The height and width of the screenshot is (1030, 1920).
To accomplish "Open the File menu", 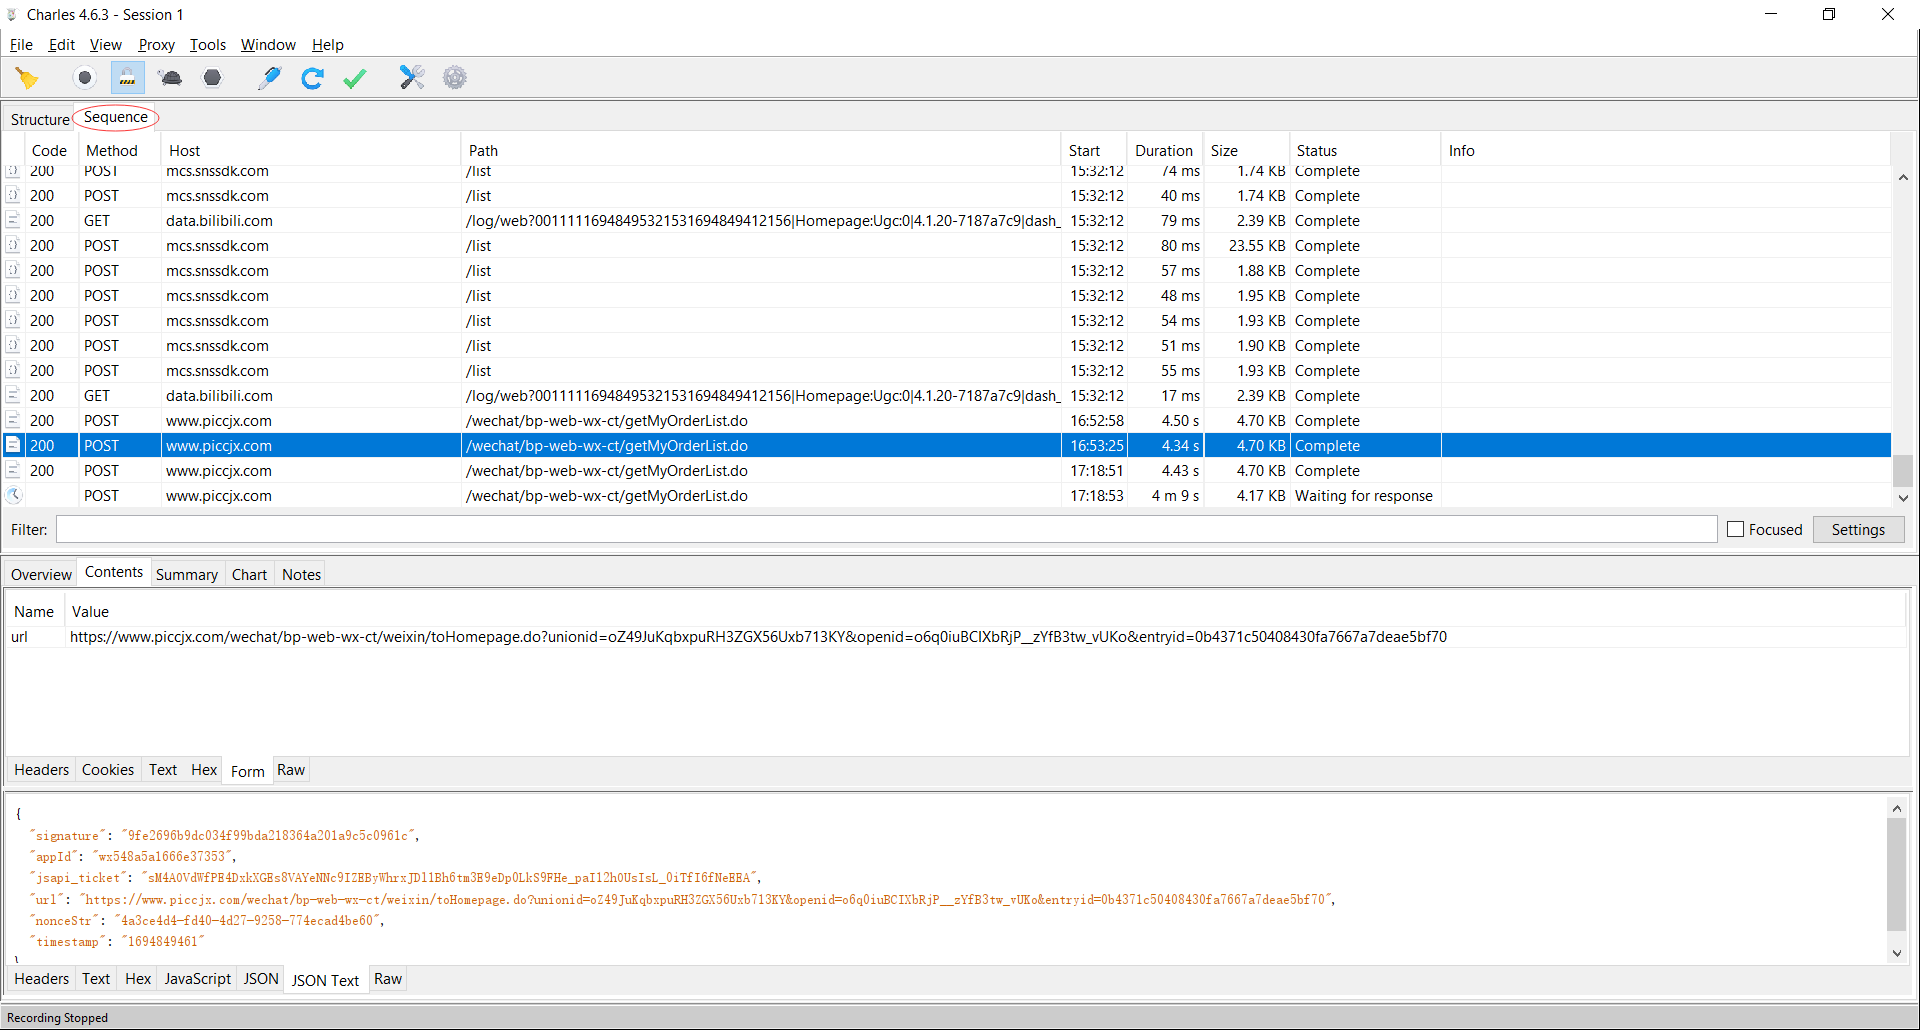I will tap(21, 45).
